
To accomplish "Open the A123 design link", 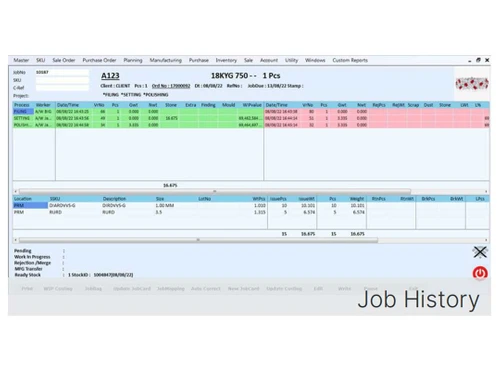I will click(x=110, y=76).
